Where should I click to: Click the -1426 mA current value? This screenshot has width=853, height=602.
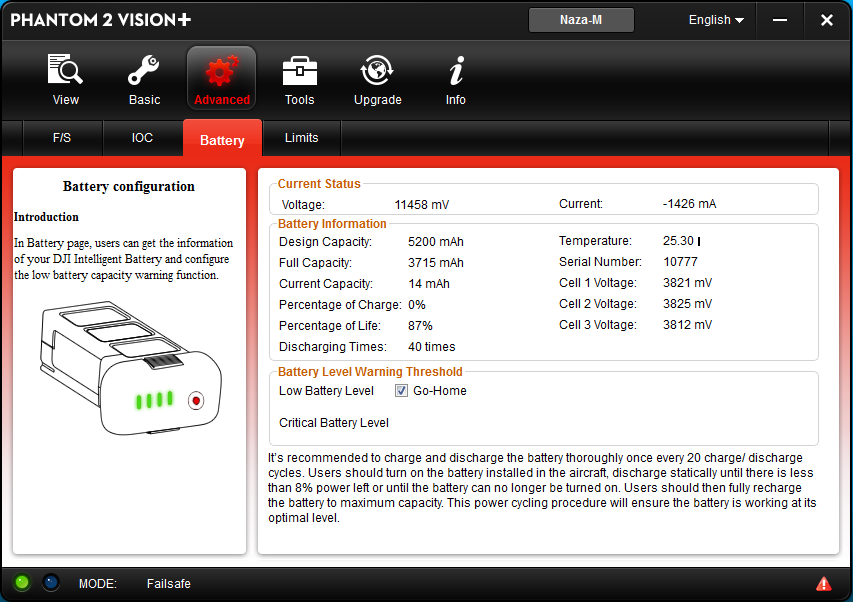[x=689, y=204]
